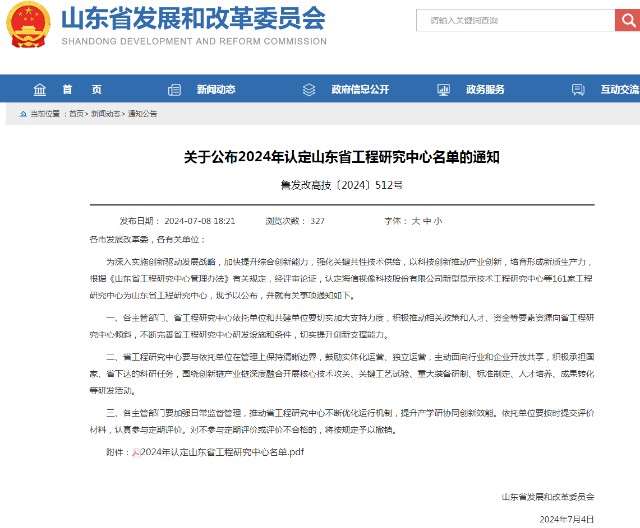Open the 新闻动态 navigation menu item
Image resolution: width=640 pixels, height=528 pixels.
pyautogui.click(x=216, y=89)
